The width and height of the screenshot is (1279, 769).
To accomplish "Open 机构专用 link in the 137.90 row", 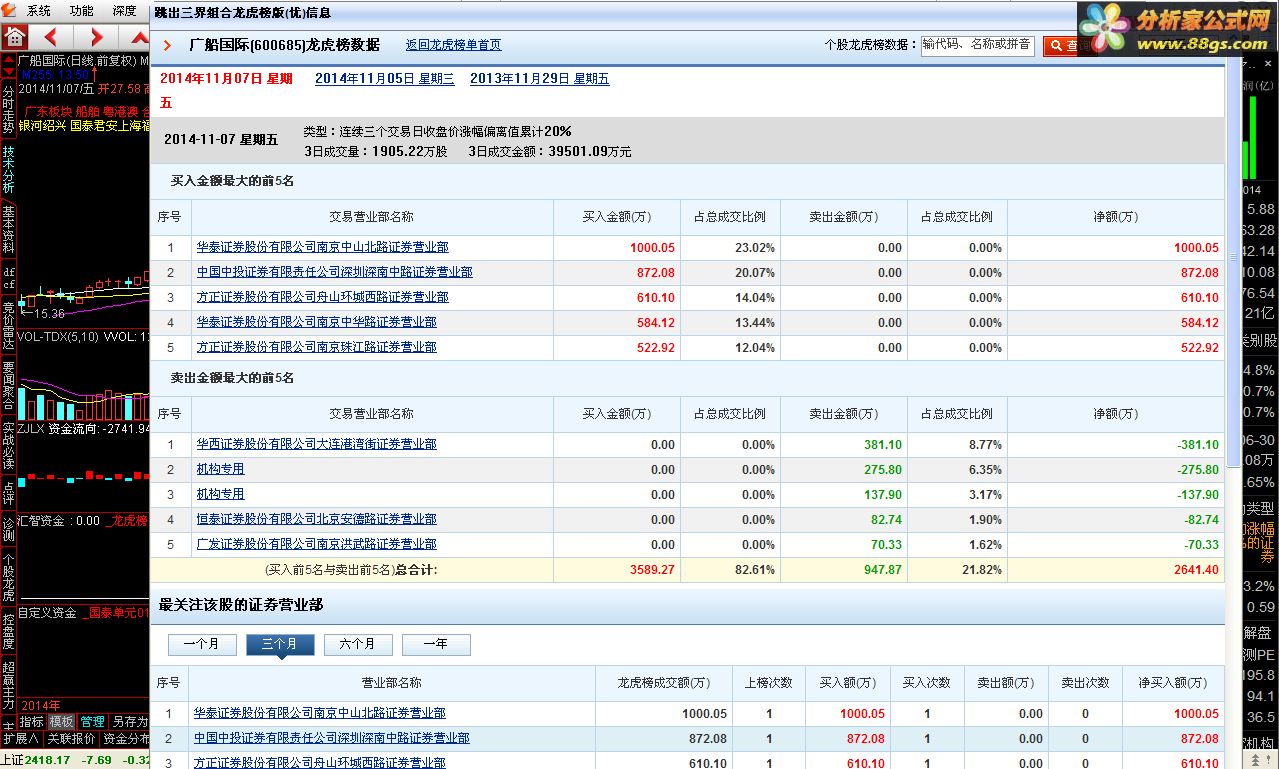I will 220,494.
